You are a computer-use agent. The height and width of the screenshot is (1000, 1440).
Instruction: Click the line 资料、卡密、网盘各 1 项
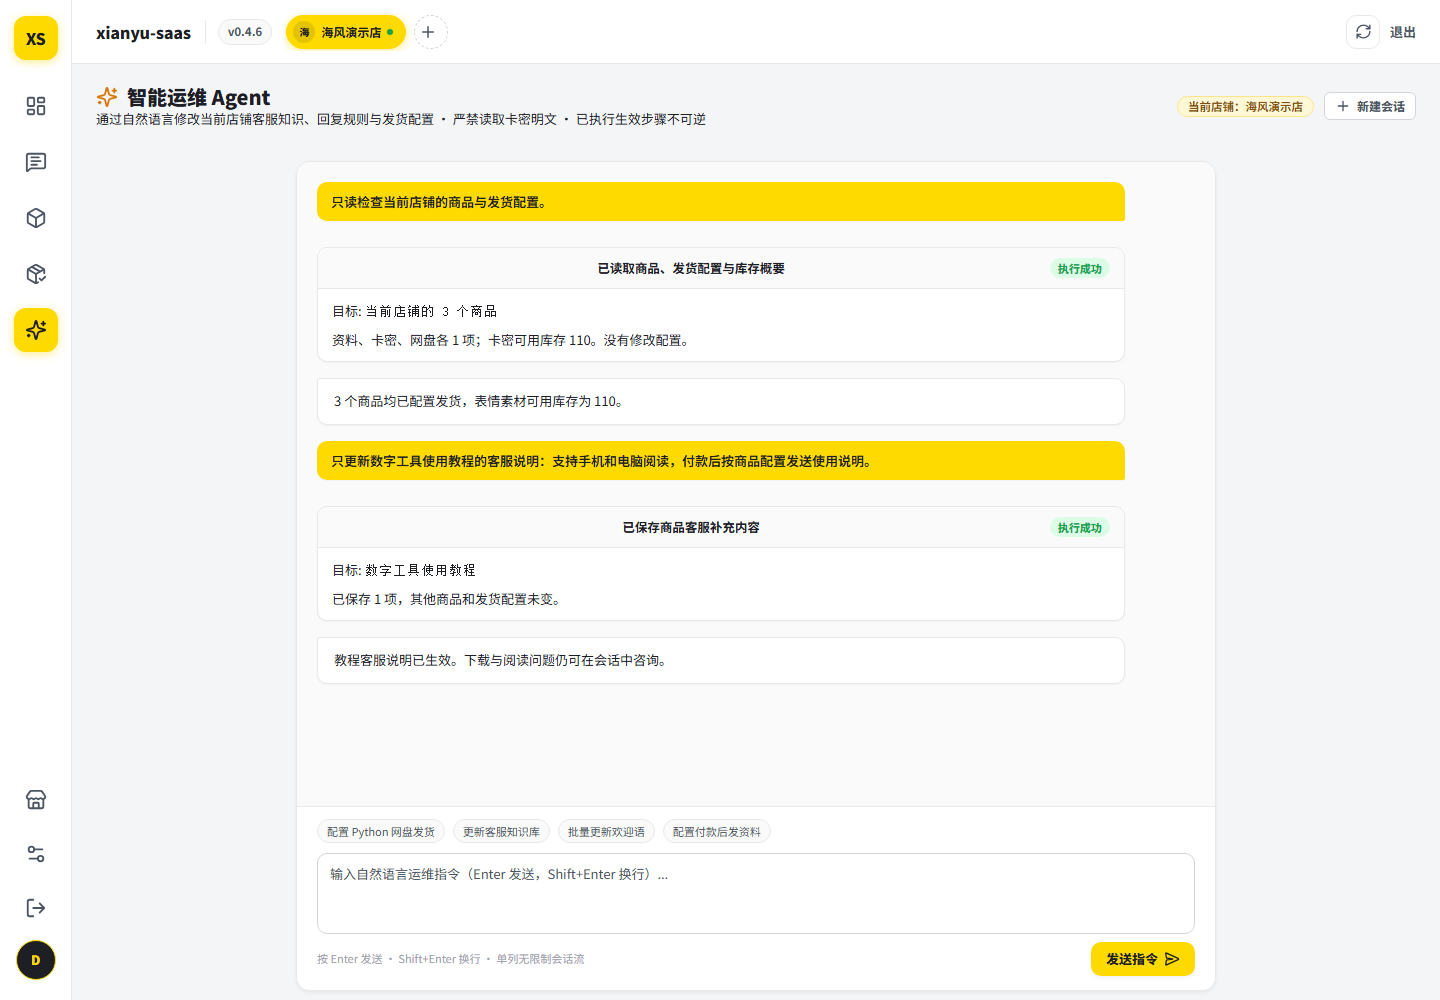pos(513,341)
